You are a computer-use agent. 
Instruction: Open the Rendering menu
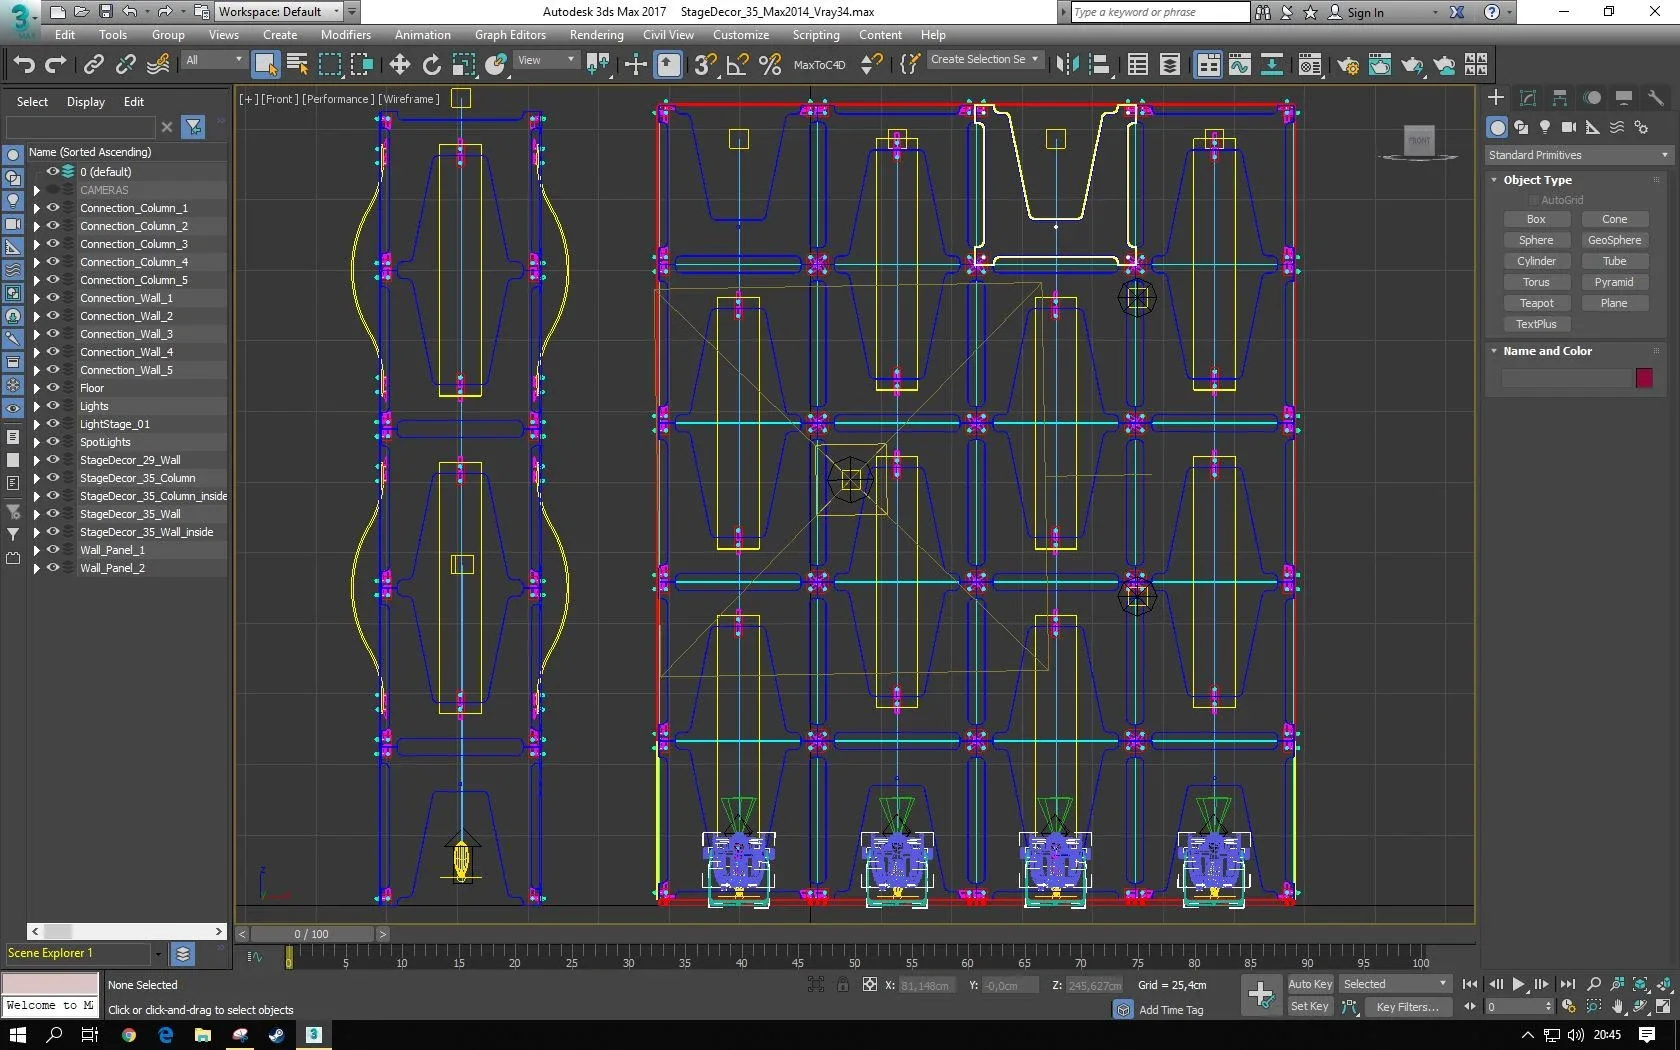point(597,35)
